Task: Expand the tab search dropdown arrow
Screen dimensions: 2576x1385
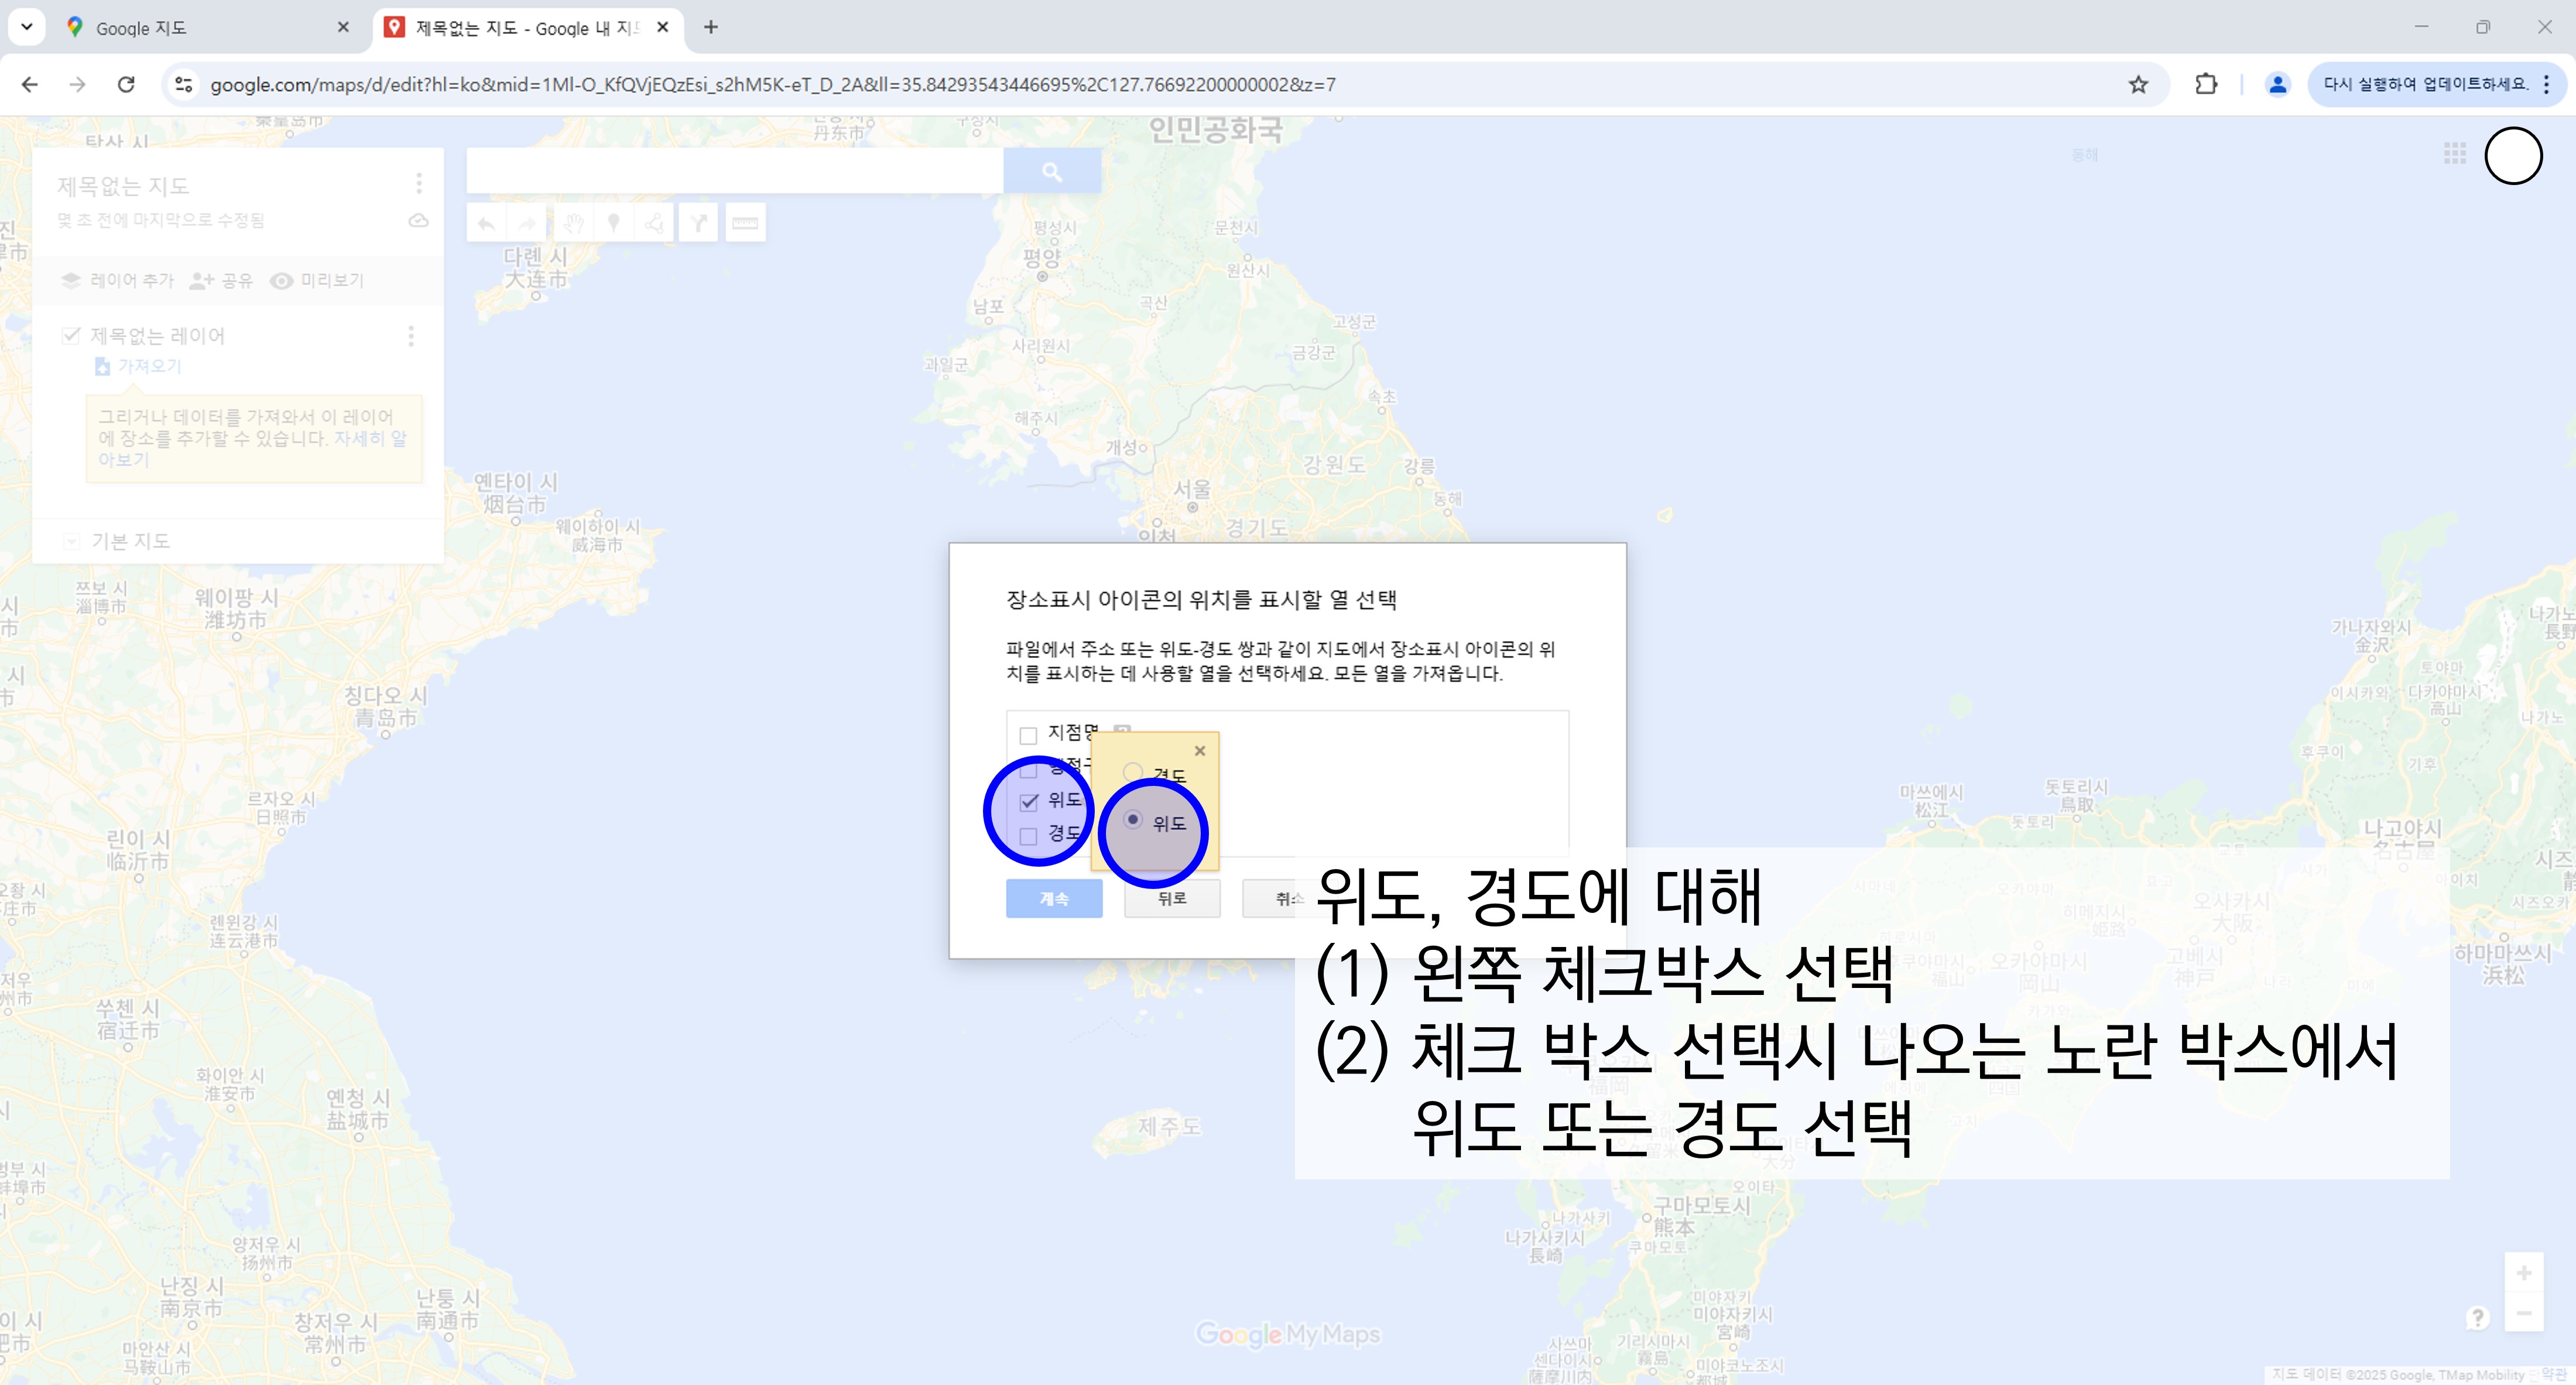Action: click(27, 27)
